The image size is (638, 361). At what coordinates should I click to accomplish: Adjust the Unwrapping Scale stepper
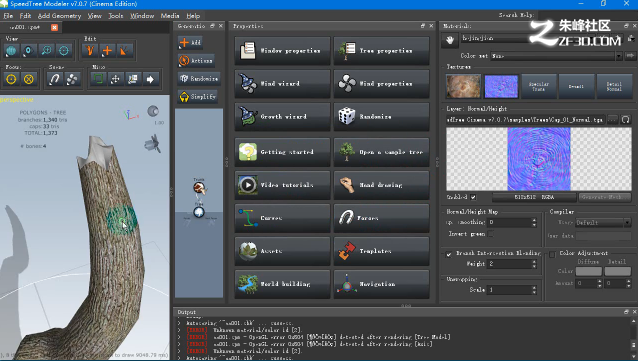click(534, 290)
